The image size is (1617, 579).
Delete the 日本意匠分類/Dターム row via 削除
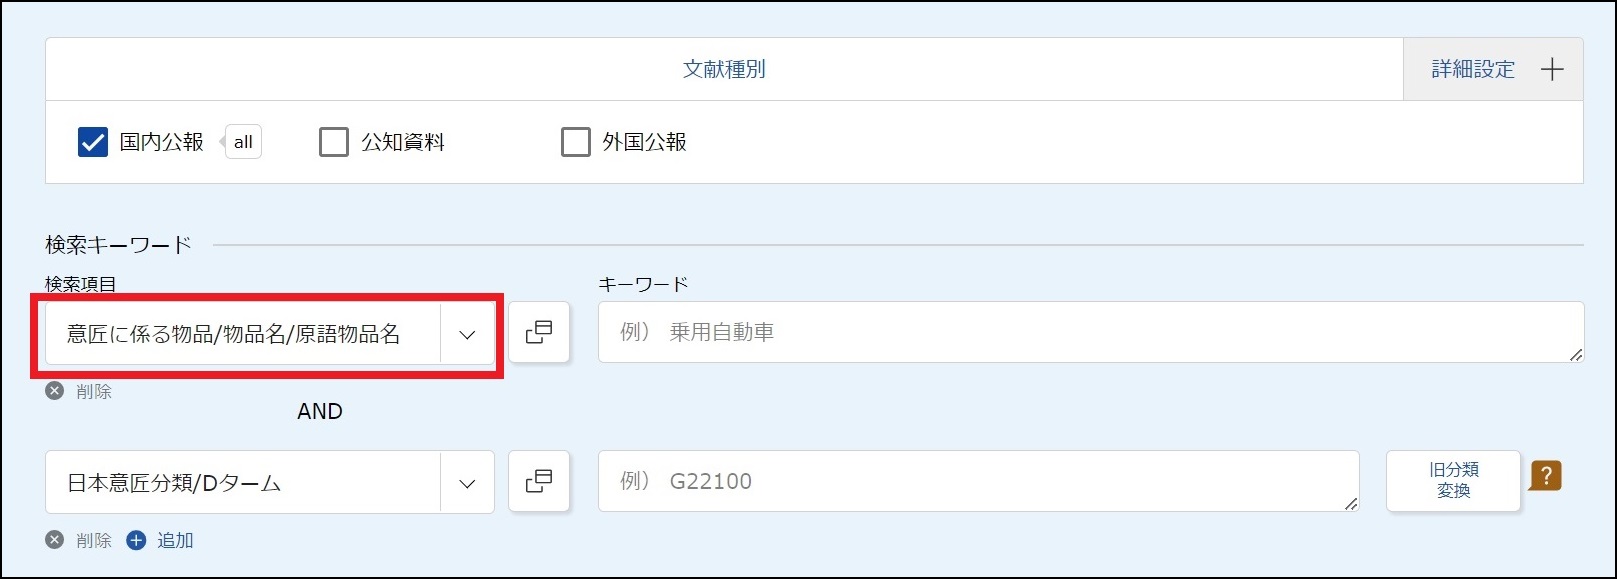point(55,540)
